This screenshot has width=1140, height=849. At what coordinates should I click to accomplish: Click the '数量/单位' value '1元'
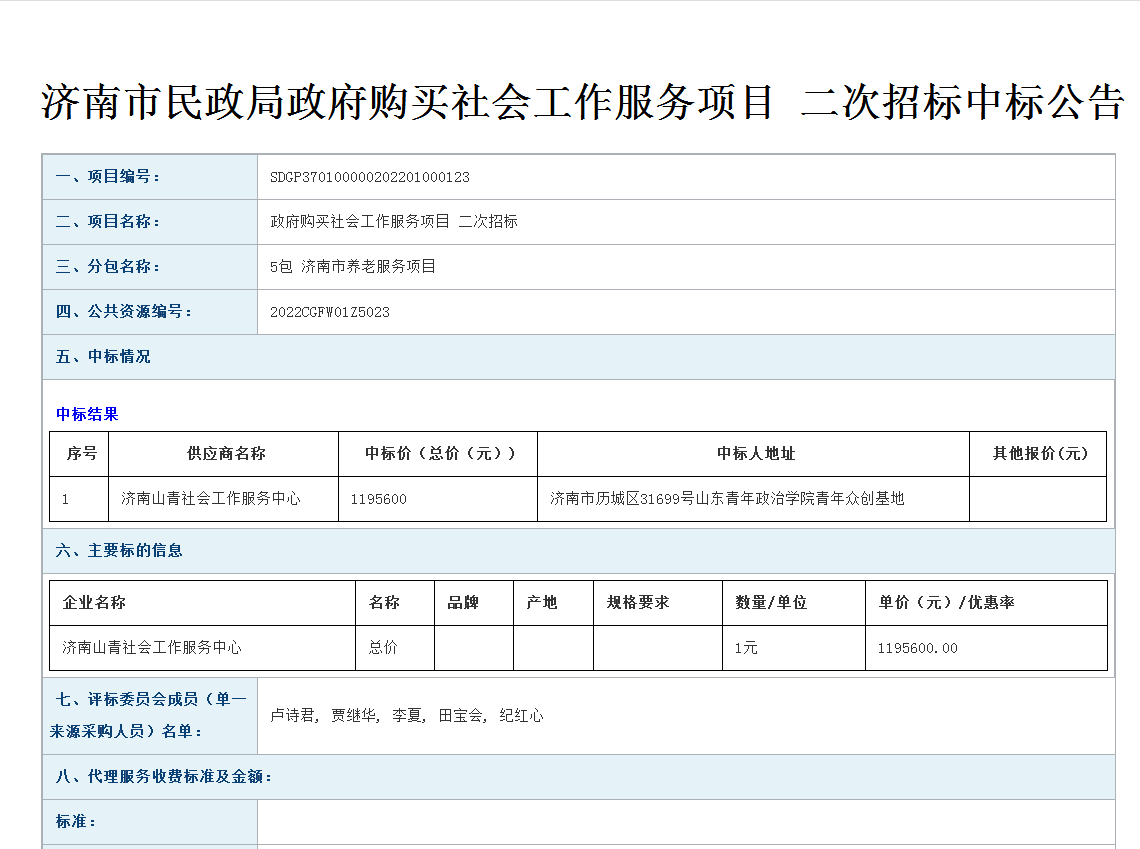(x=746, y=648)
